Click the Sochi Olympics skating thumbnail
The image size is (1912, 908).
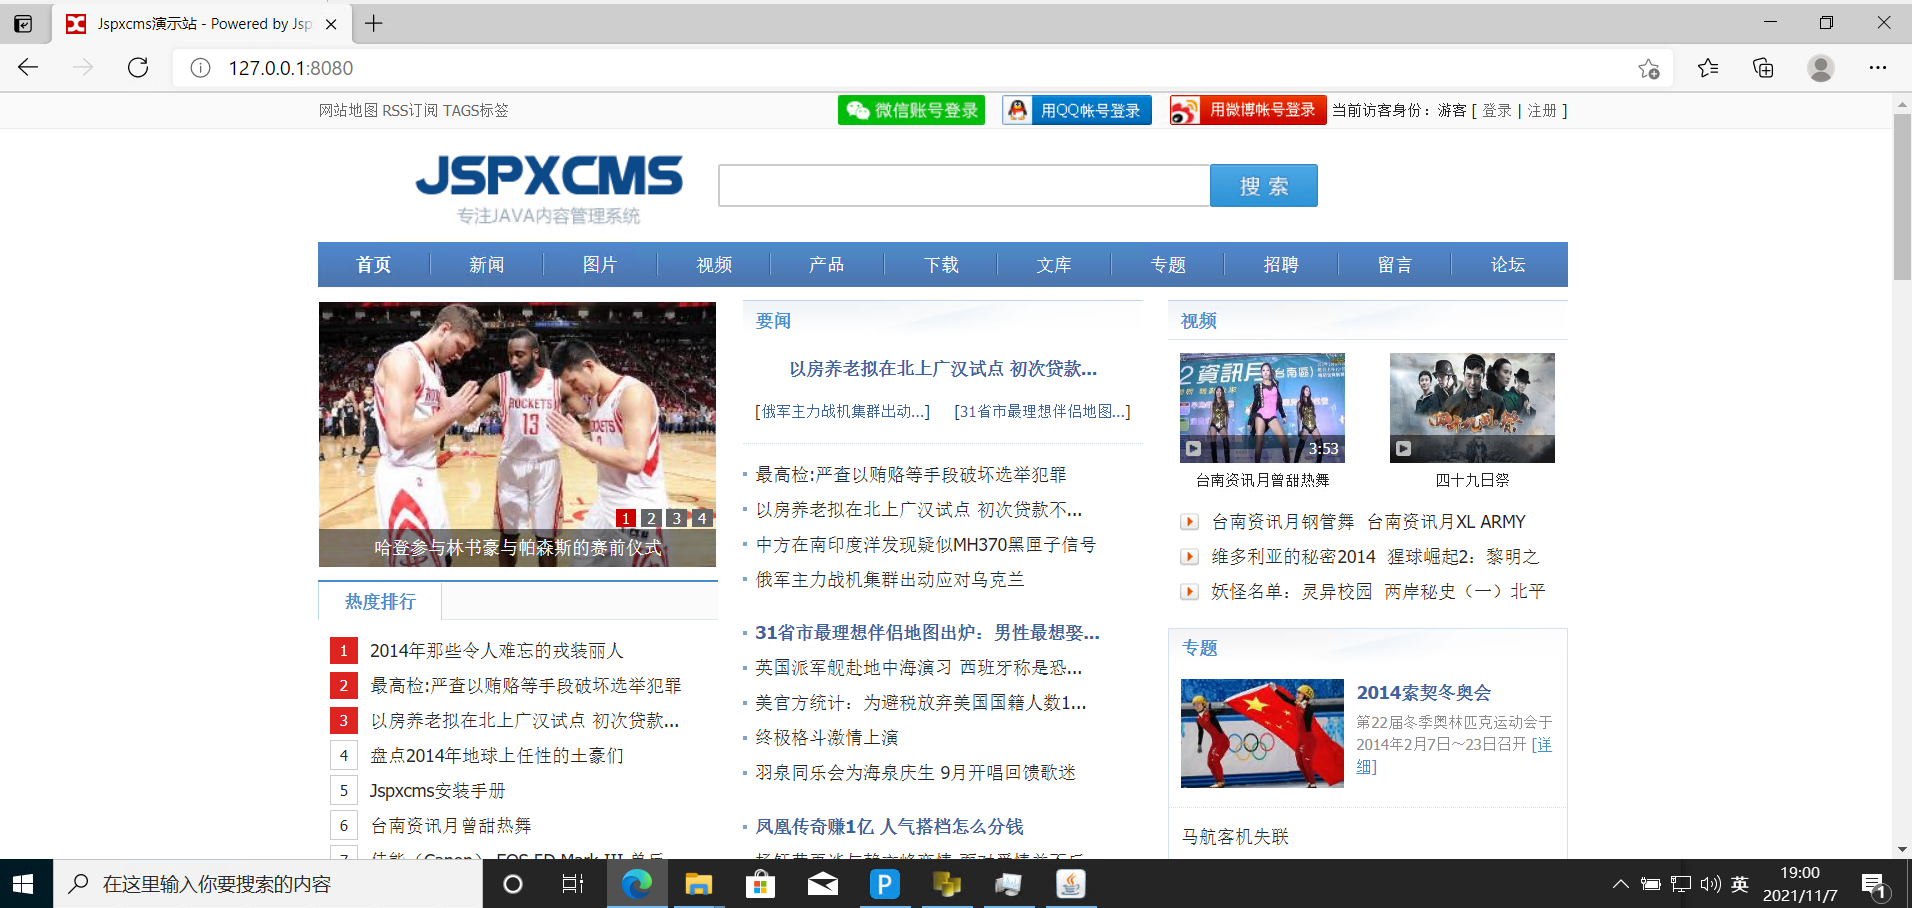[x=1262, y=733]
